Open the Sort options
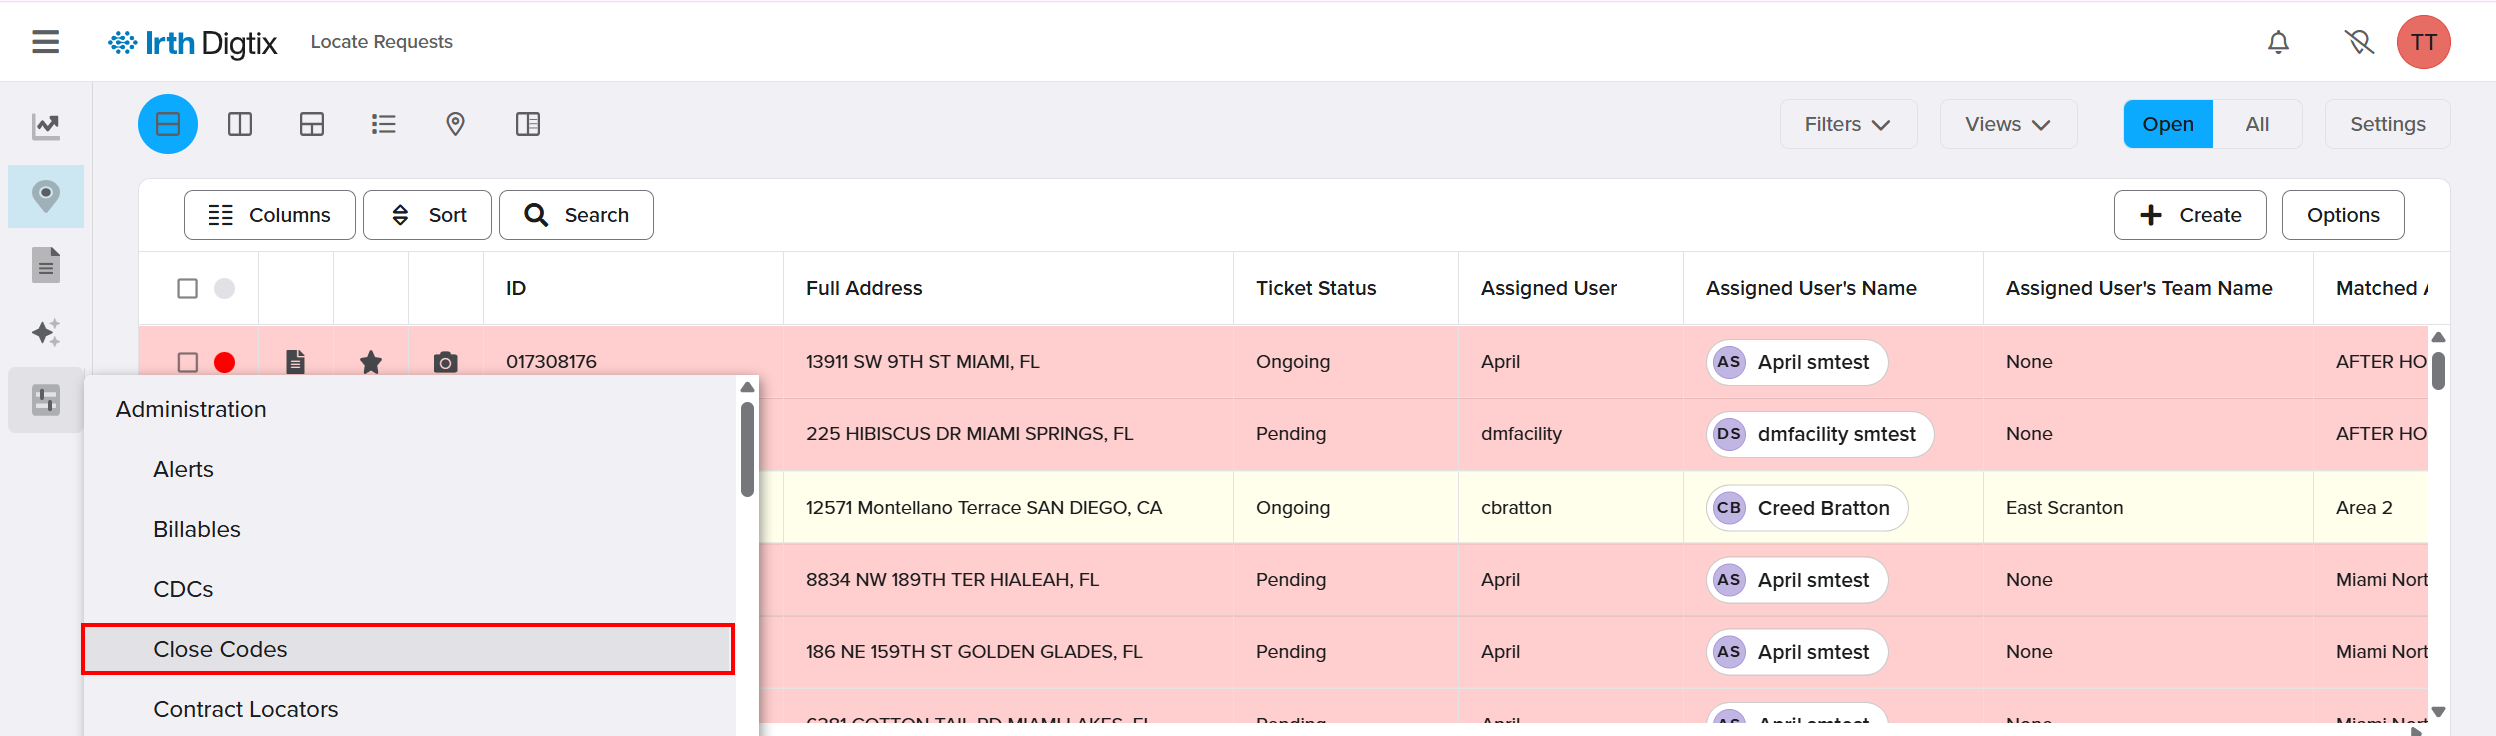Image resolution: width=2496 pixels, height=736 pixels. click(427, 215)
